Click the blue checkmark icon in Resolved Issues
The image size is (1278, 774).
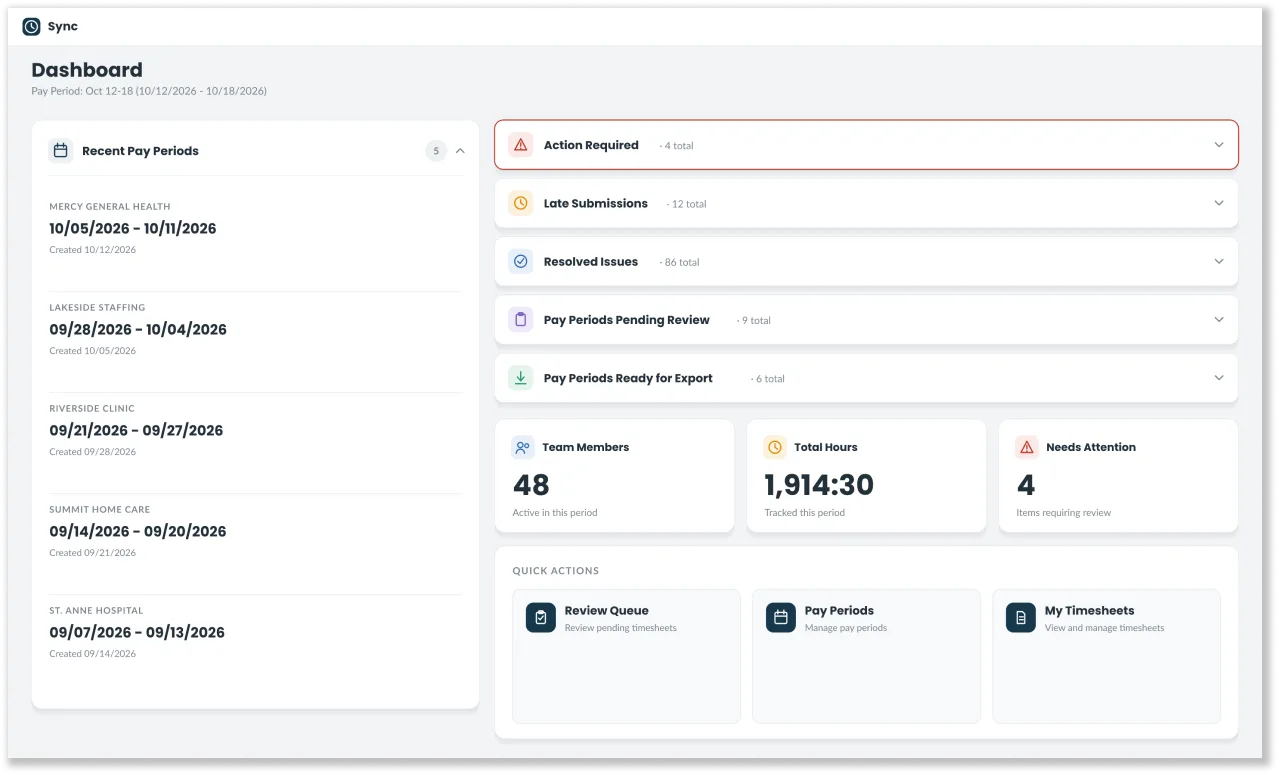coord(520,262)
